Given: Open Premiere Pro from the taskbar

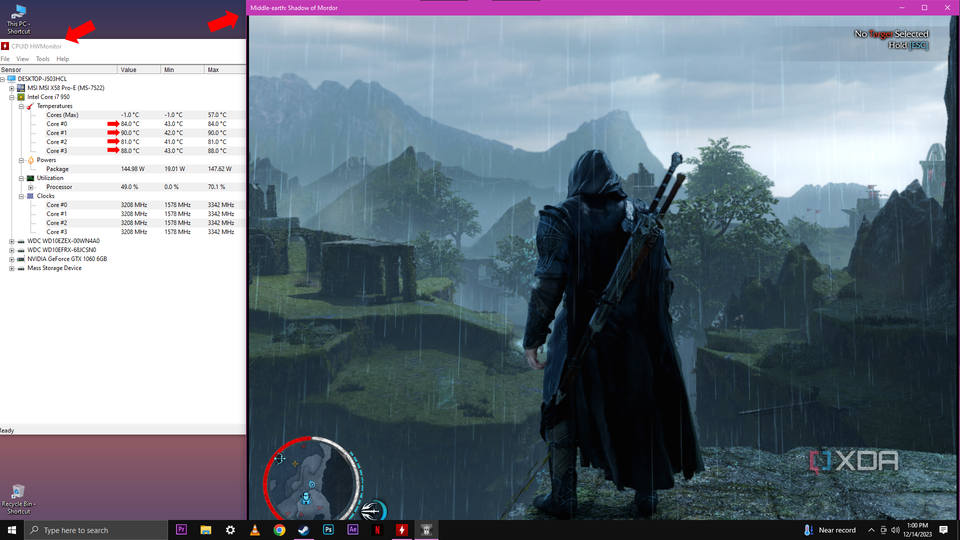Looking at the screenshot, I should click(x=181, y=530).
